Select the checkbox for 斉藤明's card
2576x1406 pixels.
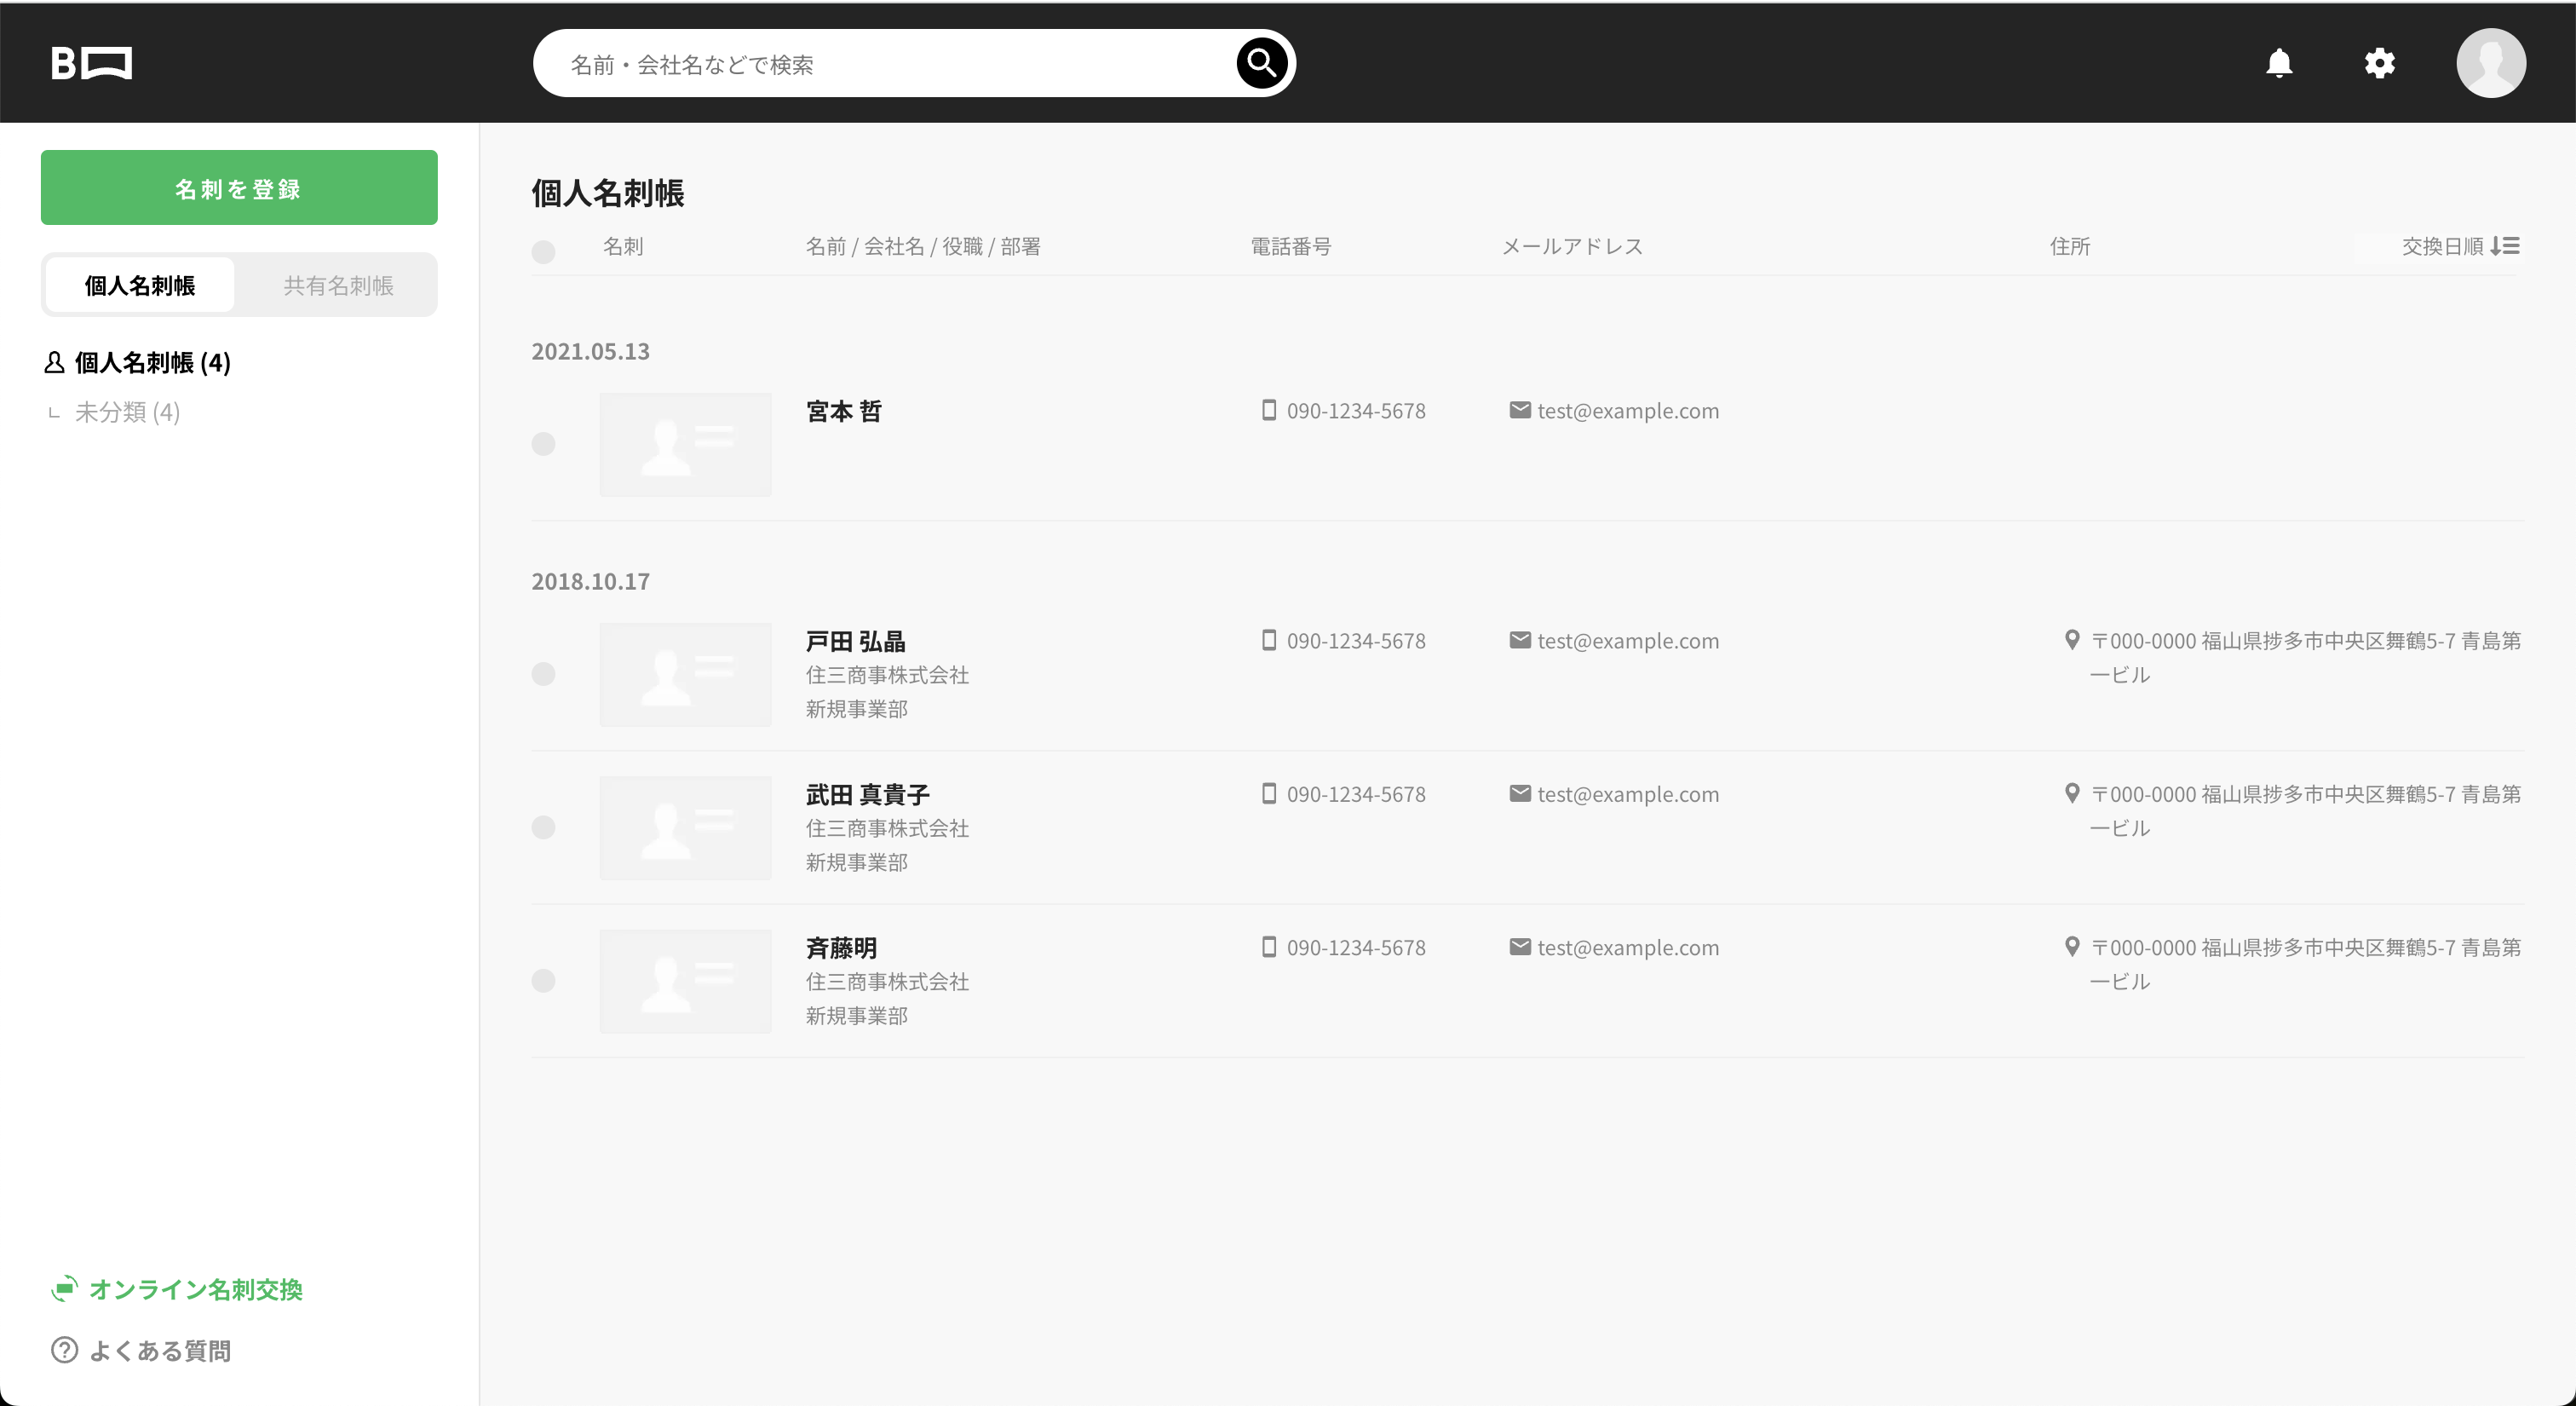pyautogui.click(x=544, y=981)
